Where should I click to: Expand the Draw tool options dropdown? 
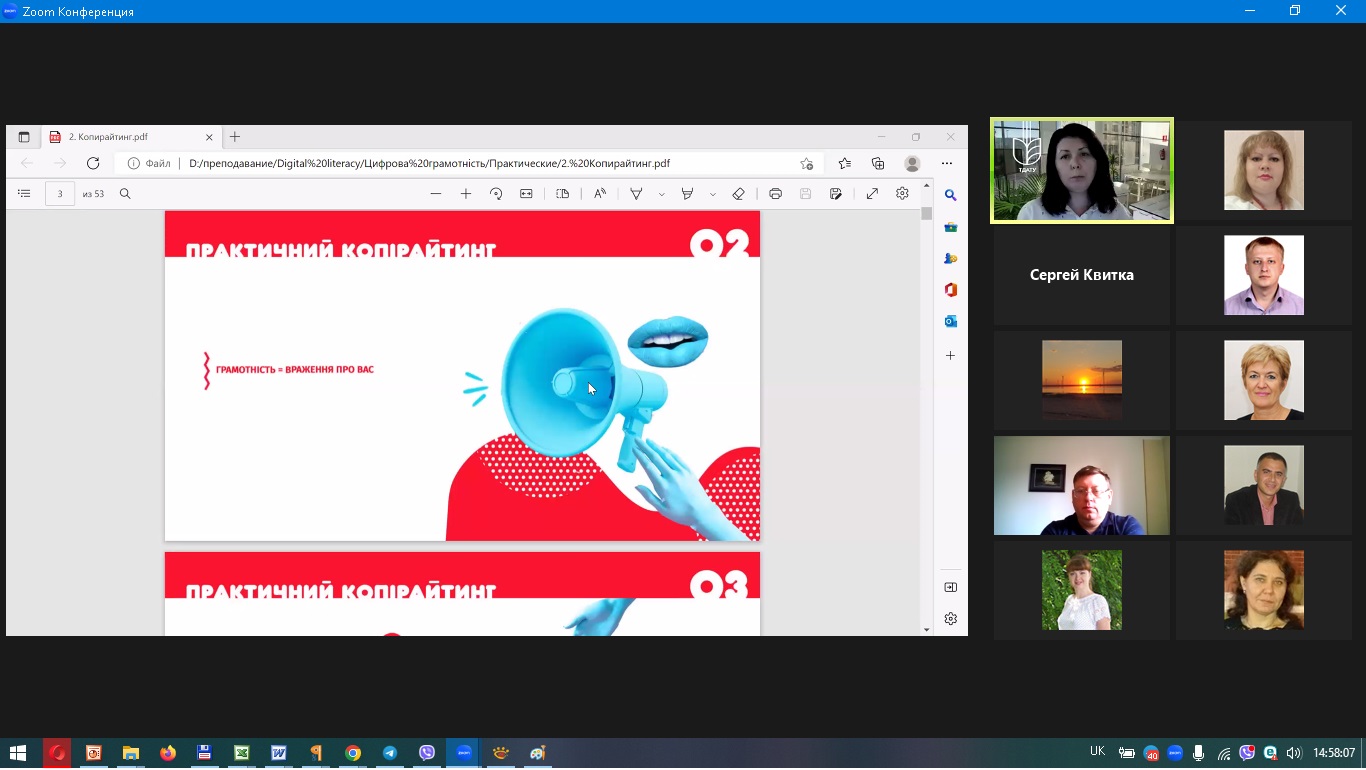(661, 194)
